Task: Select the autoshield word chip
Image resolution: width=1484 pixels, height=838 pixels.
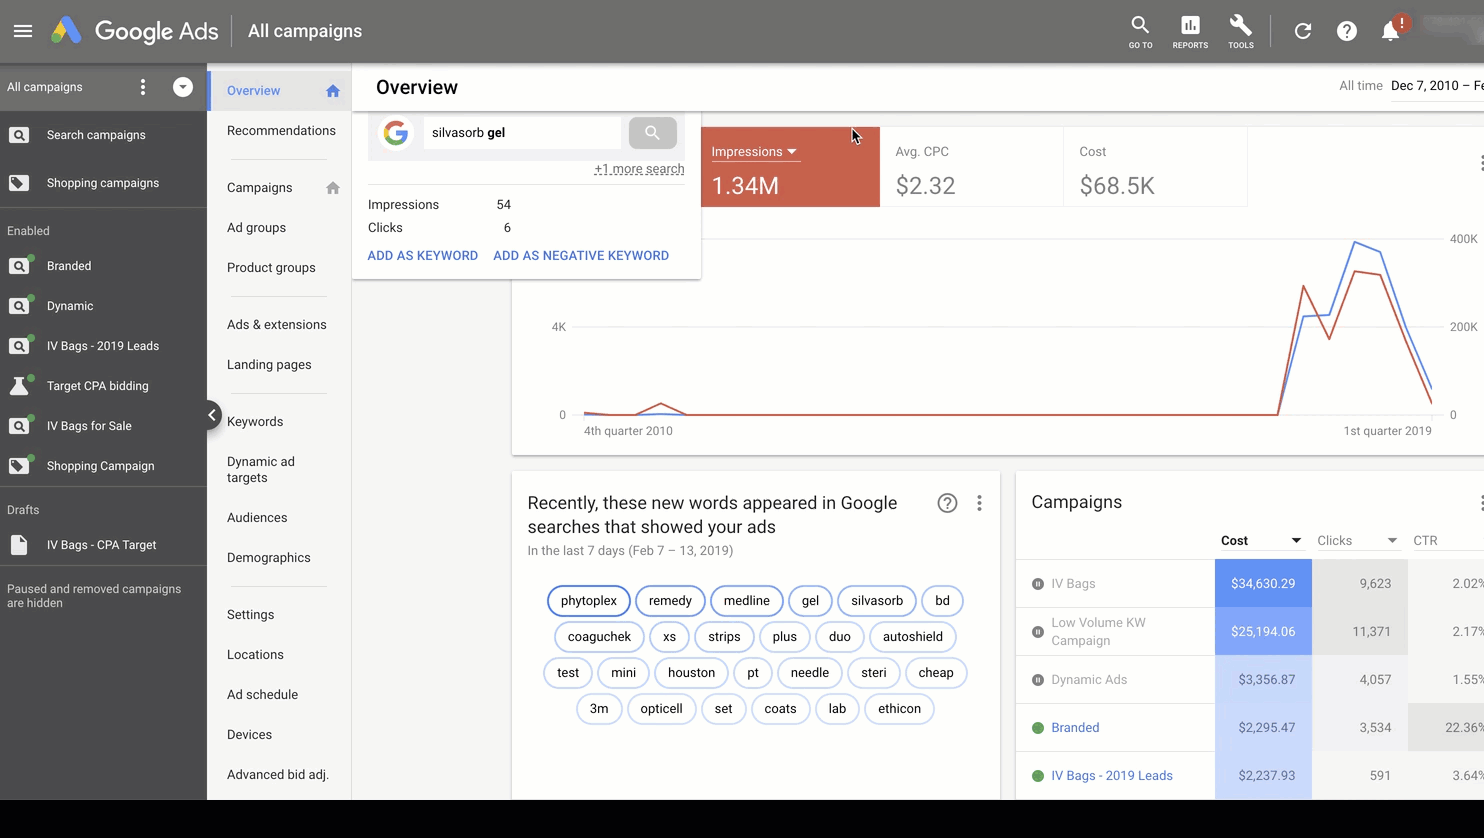Action: [913, 637]
